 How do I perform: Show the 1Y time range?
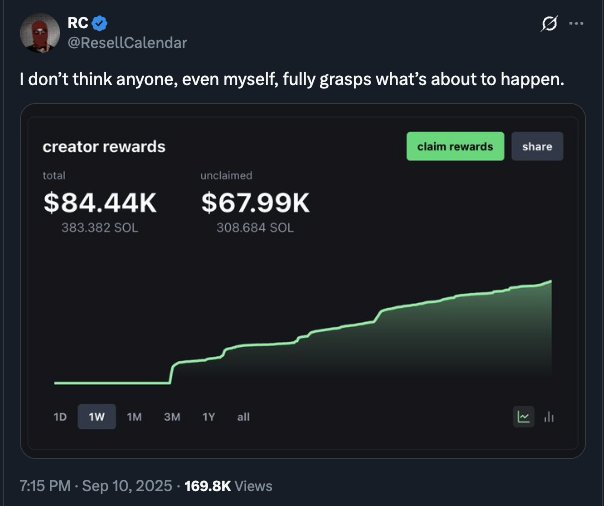pos(208,417)
